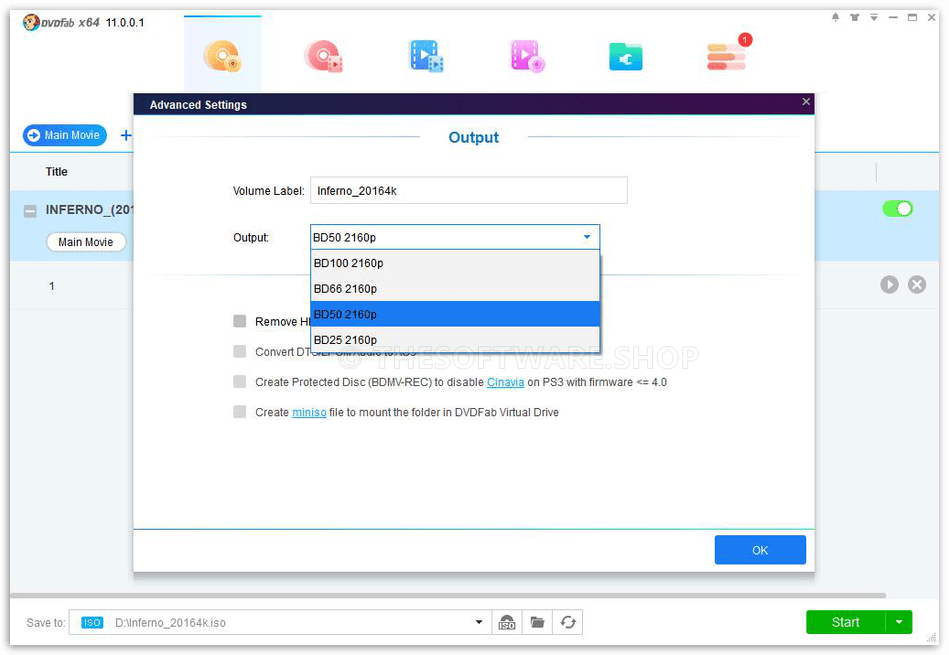
Task: Open the Cinavia link
Action: 505,382
